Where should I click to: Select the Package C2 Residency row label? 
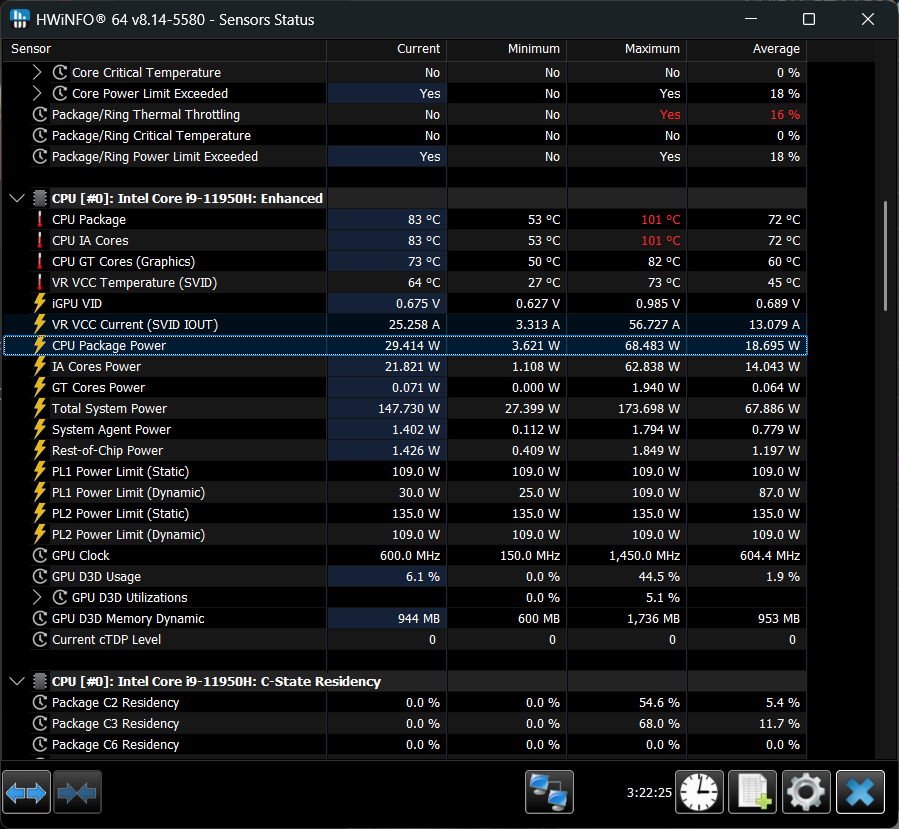point(116,703)
